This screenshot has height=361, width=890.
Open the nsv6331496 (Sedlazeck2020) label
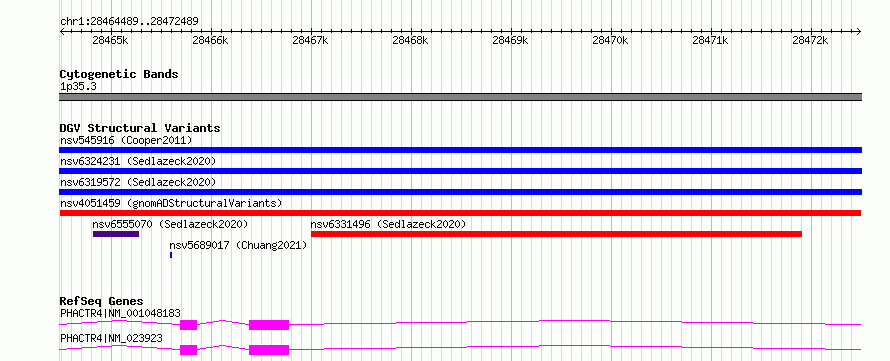coord(388,224)
